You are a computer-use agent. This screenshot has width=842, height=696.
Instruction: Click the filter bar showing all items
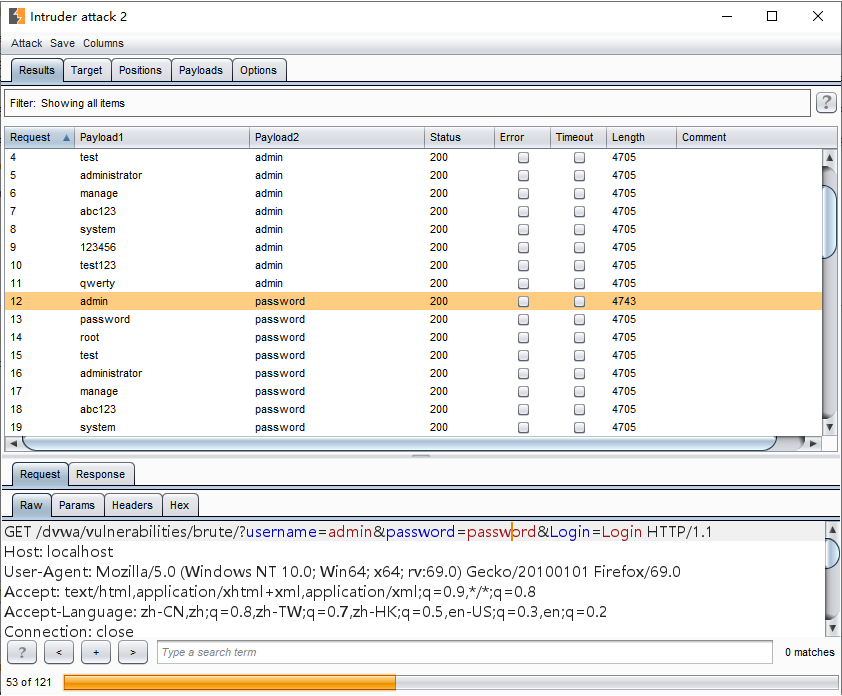[x=407, y=103]
